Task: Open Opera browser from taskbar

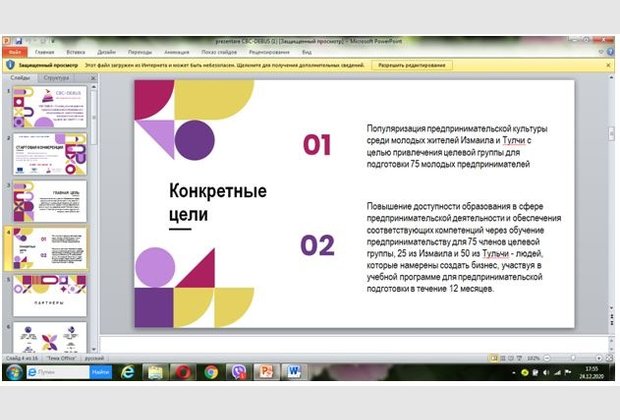Action: click(x=183, y=372)
